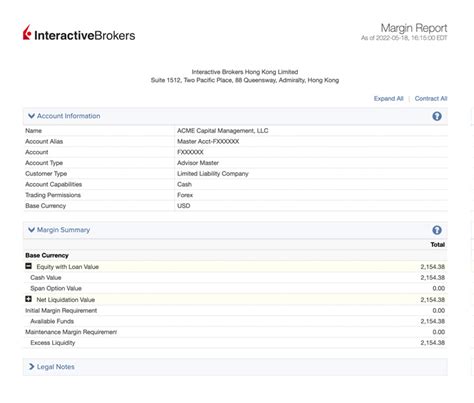
Task: Click the Cash Value row label
Action: [x=46, y=277]
